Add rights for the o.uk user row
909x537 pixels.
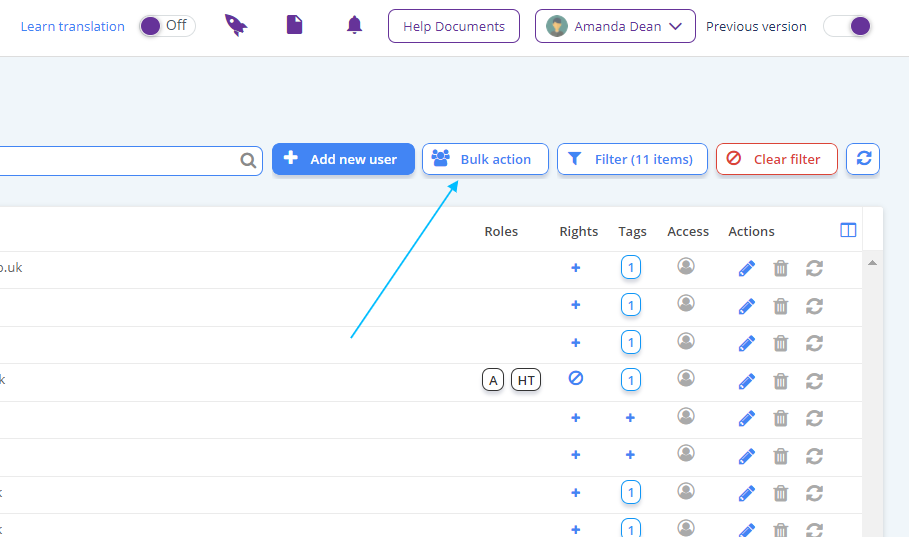coord(576,267)
